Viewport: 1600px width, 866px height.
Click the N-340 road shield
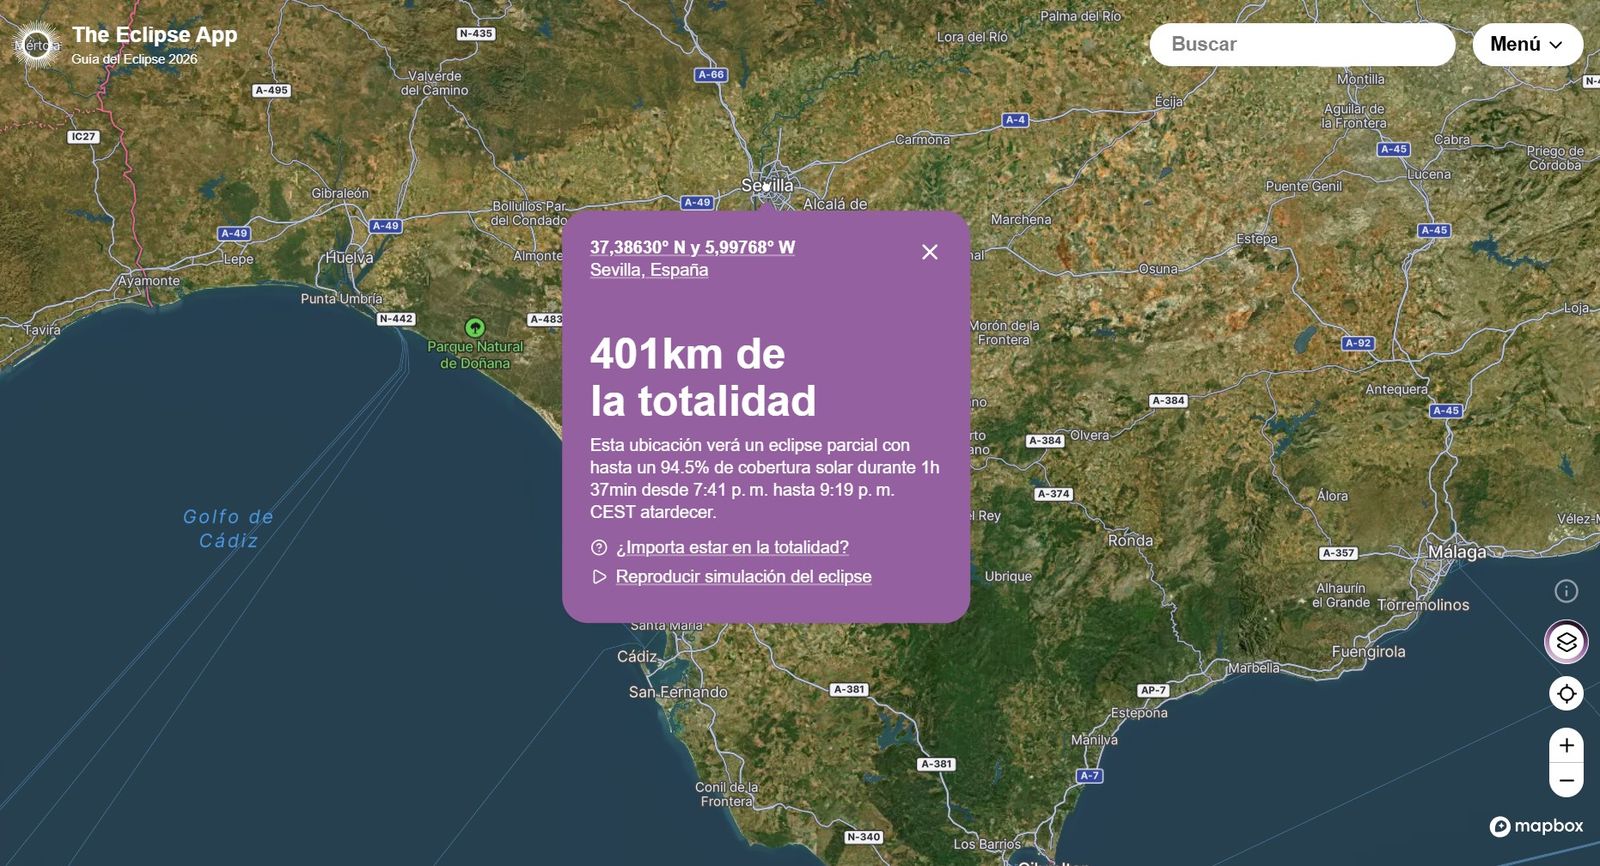863,837
